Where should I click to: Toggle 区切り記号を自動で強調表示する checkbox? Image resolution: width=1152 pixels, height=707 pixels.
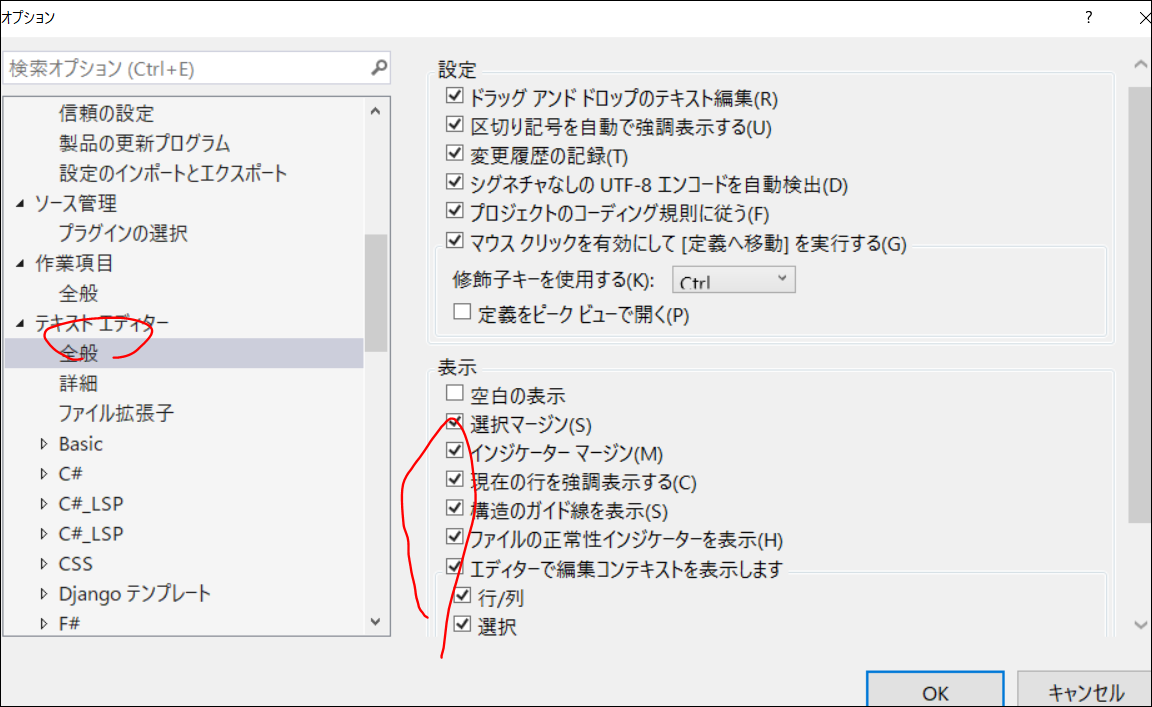(x=455, y=124)
